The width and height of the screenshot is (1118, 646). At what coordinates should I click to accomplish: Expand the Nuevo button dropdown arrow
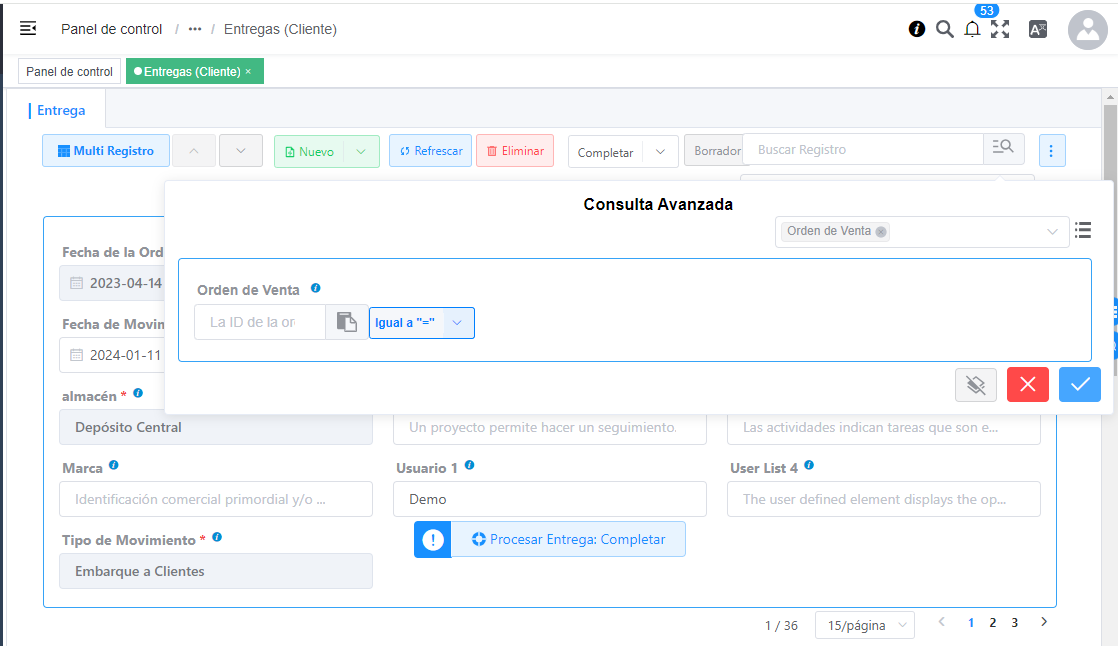point(361,151)
